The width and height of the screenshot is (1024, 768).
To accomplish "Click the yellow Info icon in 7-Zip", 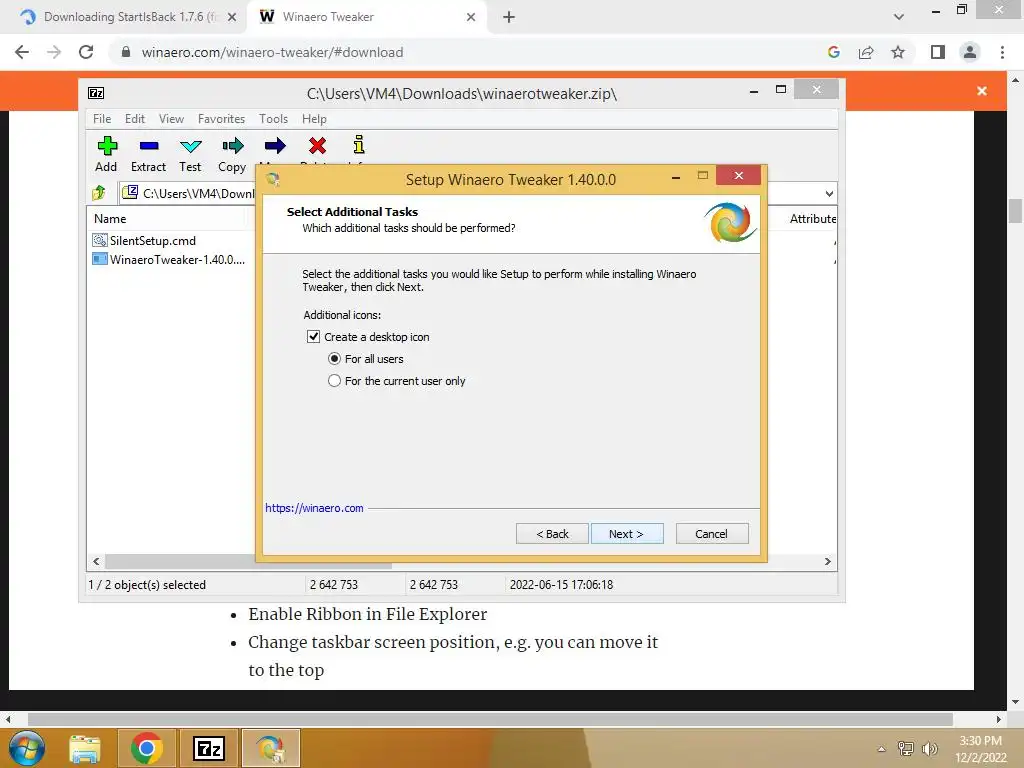I will coord(359,145).
